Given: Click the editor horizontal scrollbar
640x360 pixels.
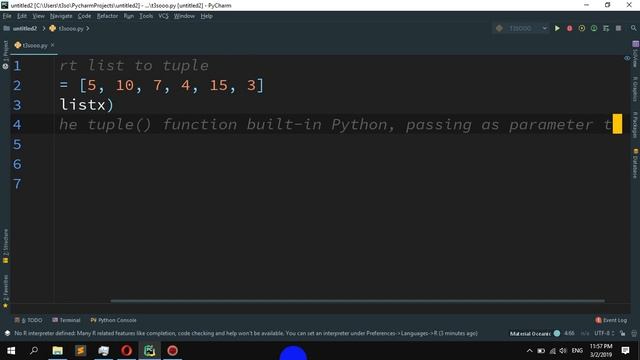Looking at the screenshot, I should point(358,301).
